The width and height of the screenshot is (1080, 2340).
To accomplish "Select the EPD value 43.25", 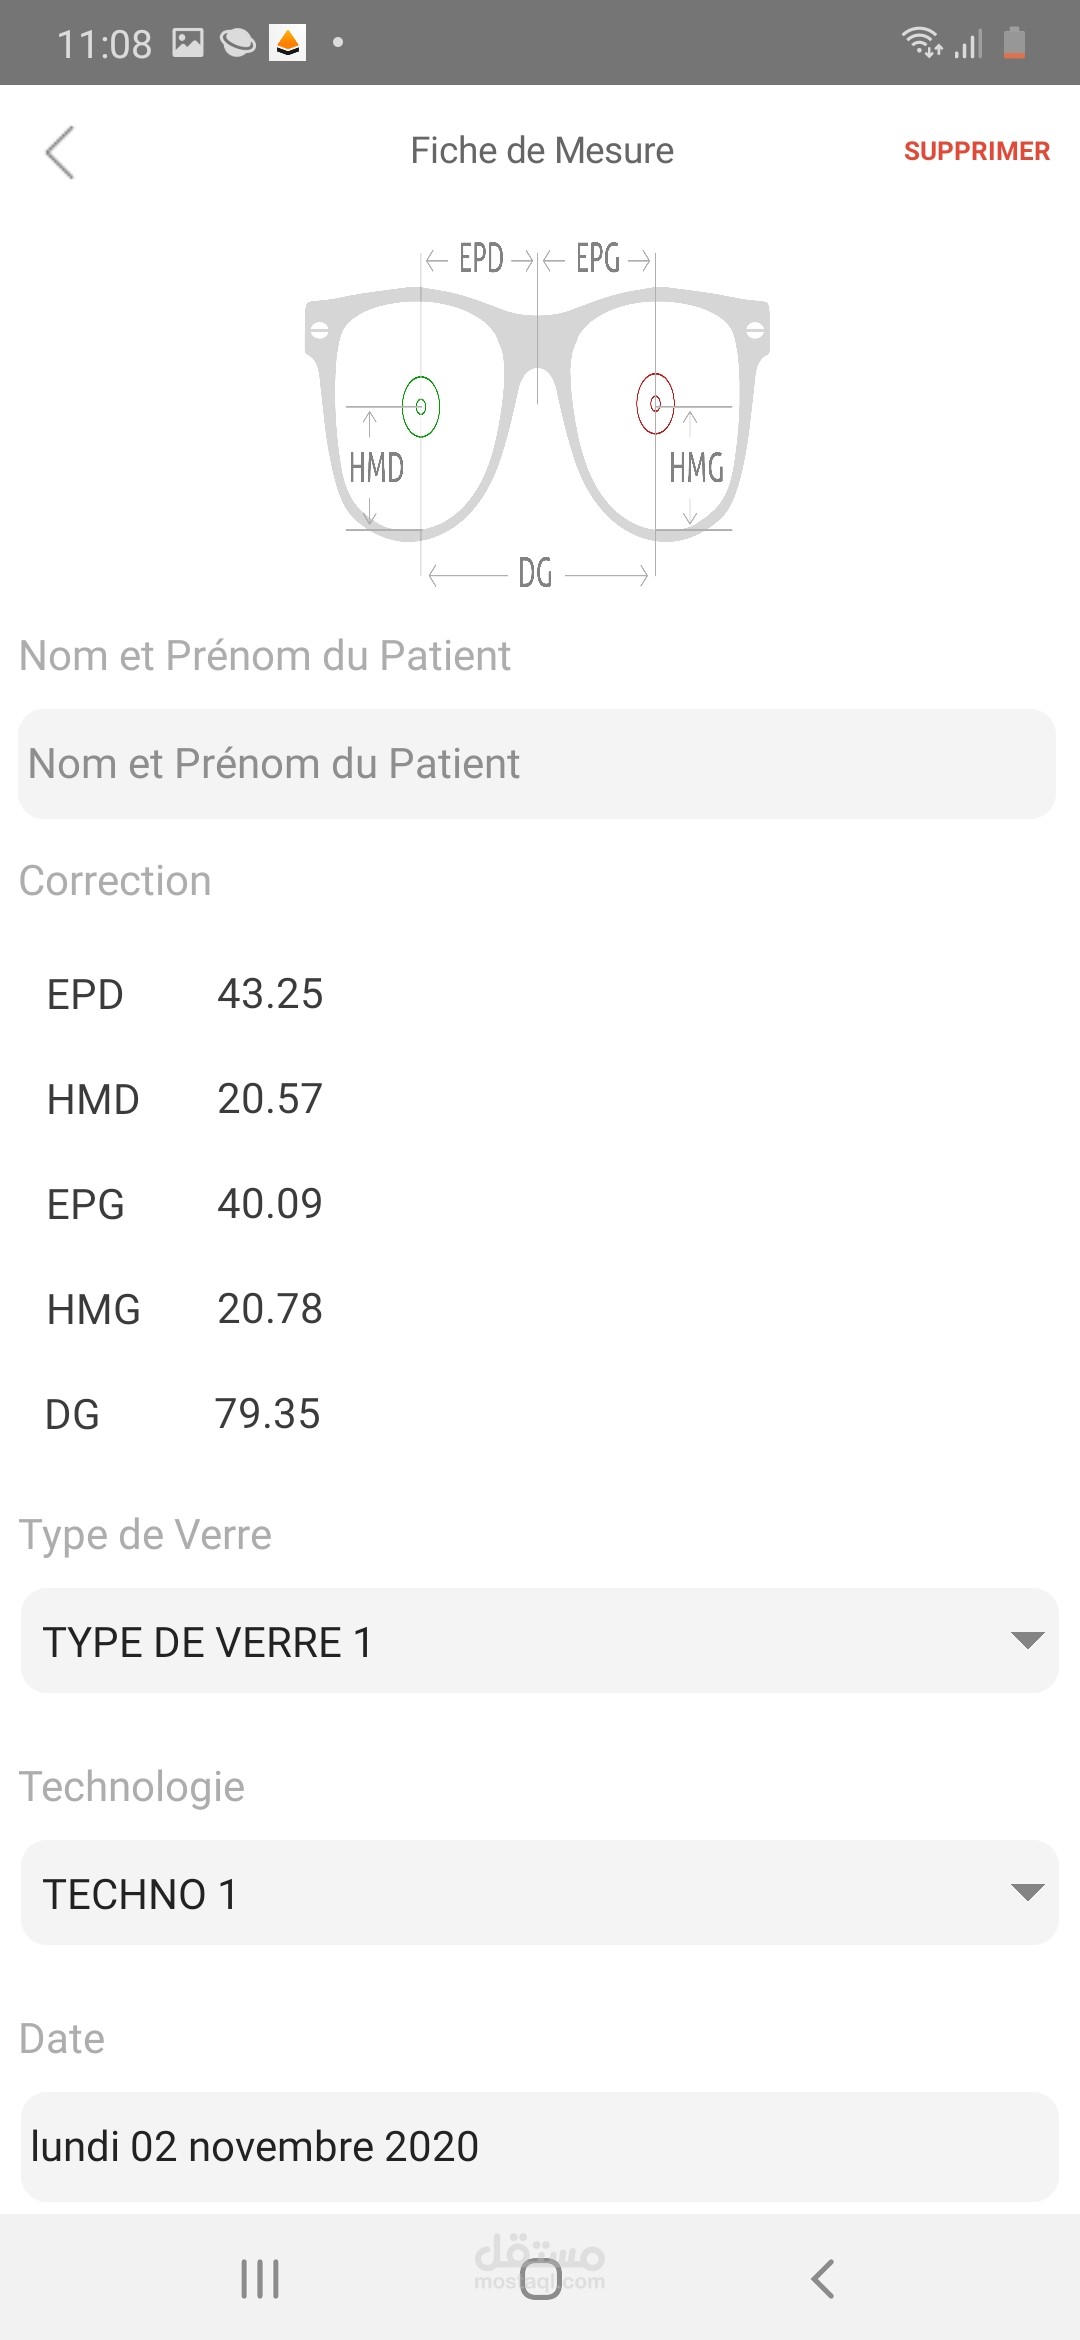I will point(270,994).
